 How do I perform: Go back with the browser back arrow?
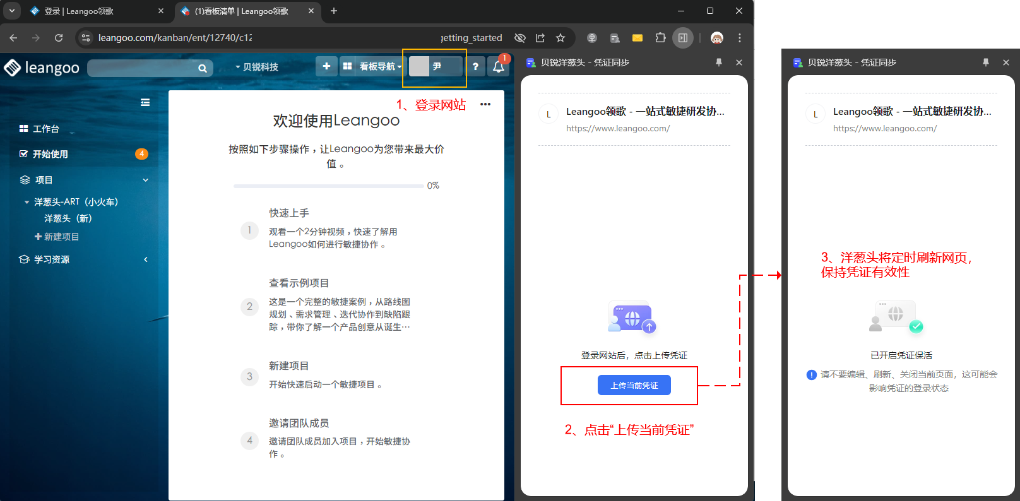14,38
